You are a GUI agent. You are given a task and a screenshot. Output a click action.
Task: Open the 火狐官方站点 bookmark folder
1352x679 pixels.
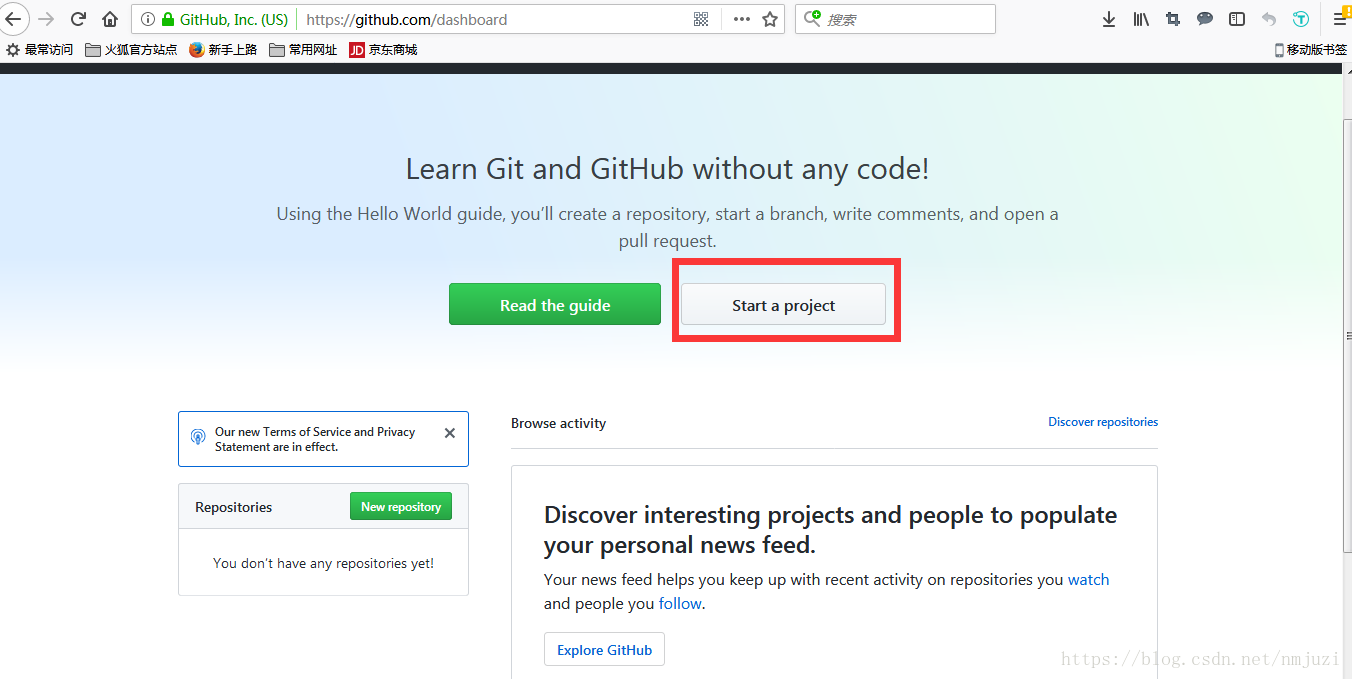coord(131,50)
